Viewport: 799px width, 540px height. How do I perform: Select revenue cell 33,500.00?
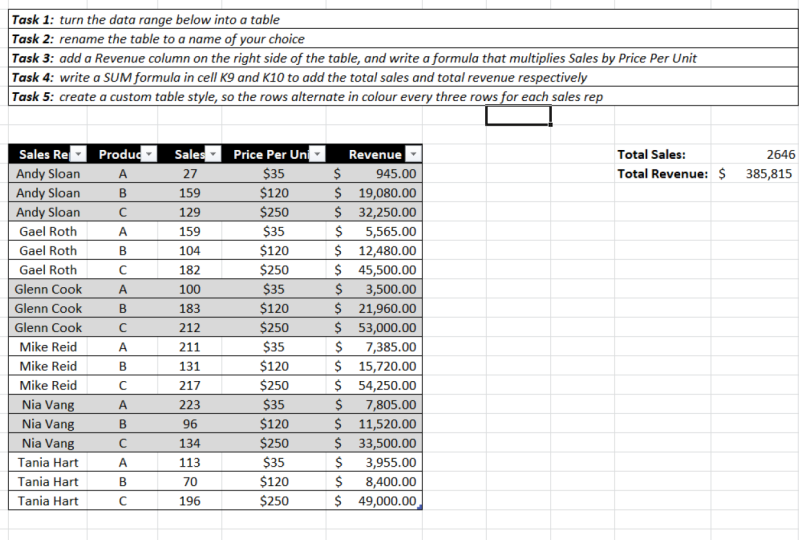click(374, 443)
